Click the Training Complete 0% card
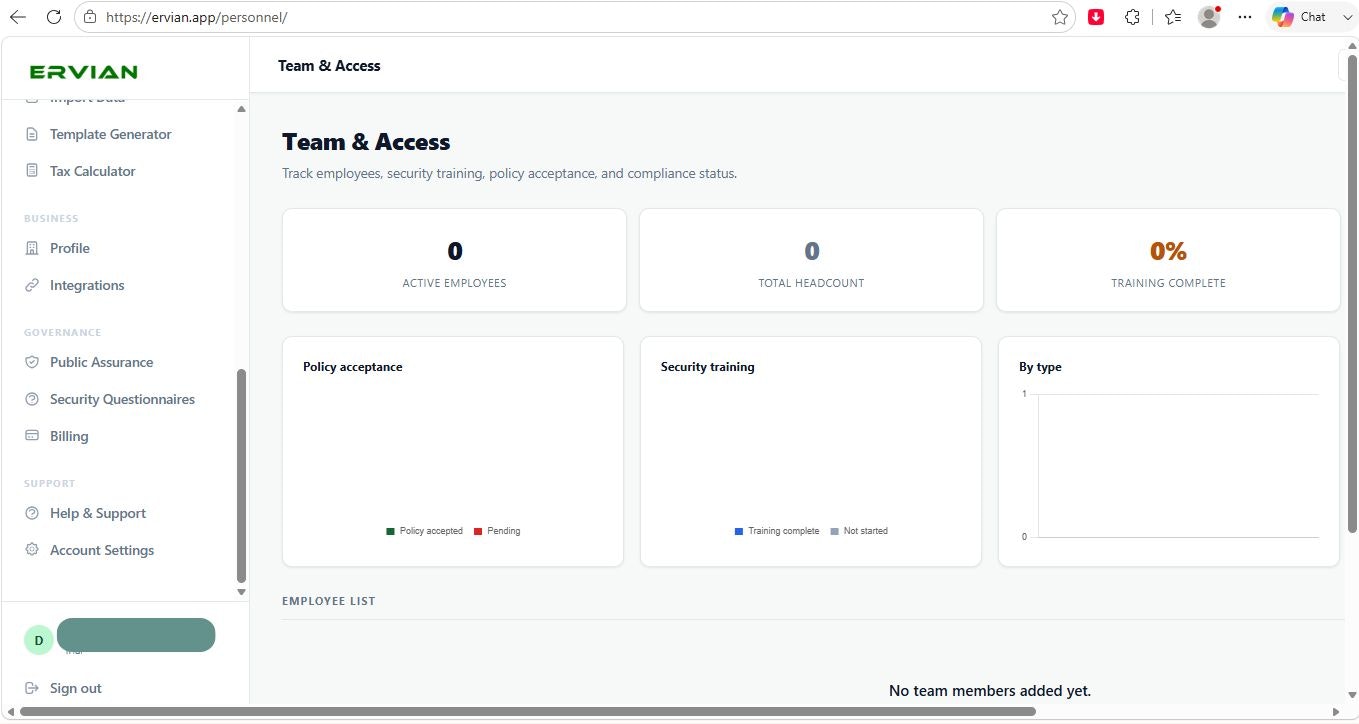The width and height of the screenshot is (1359, 724). pos(1168,260)
